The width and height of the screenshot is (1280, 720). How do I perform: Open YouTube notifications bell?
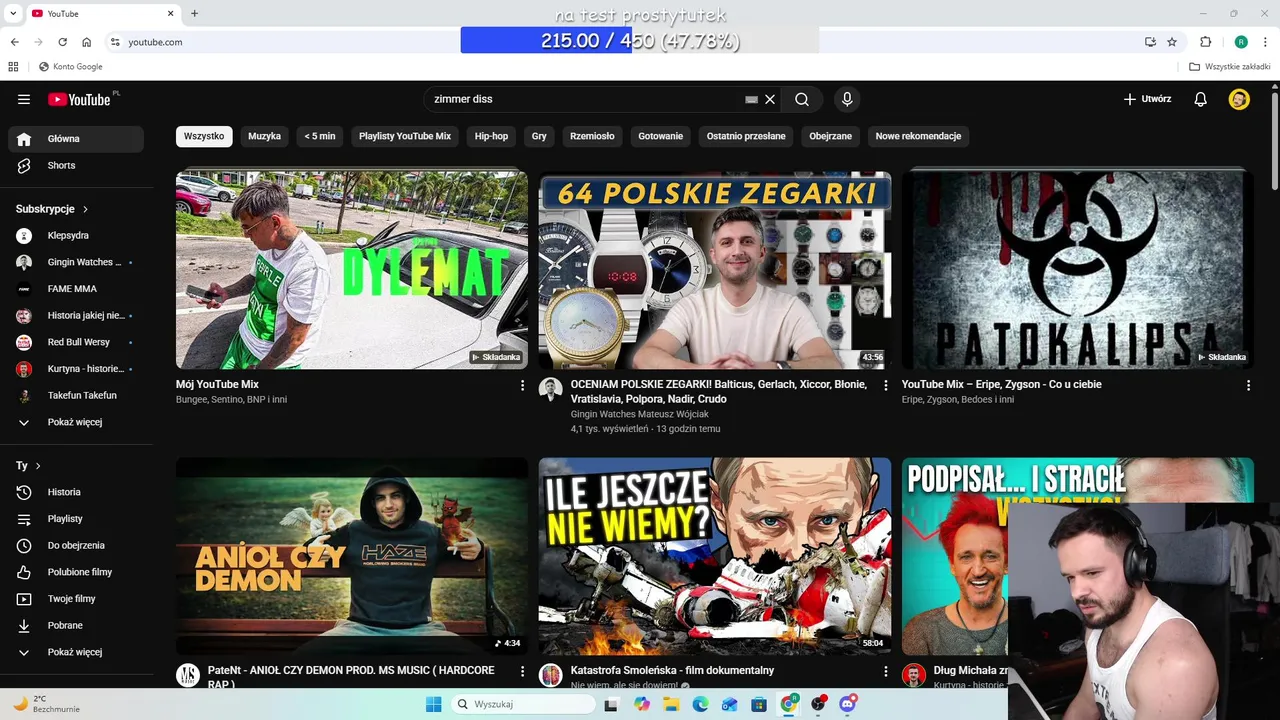click(1201, 99)
